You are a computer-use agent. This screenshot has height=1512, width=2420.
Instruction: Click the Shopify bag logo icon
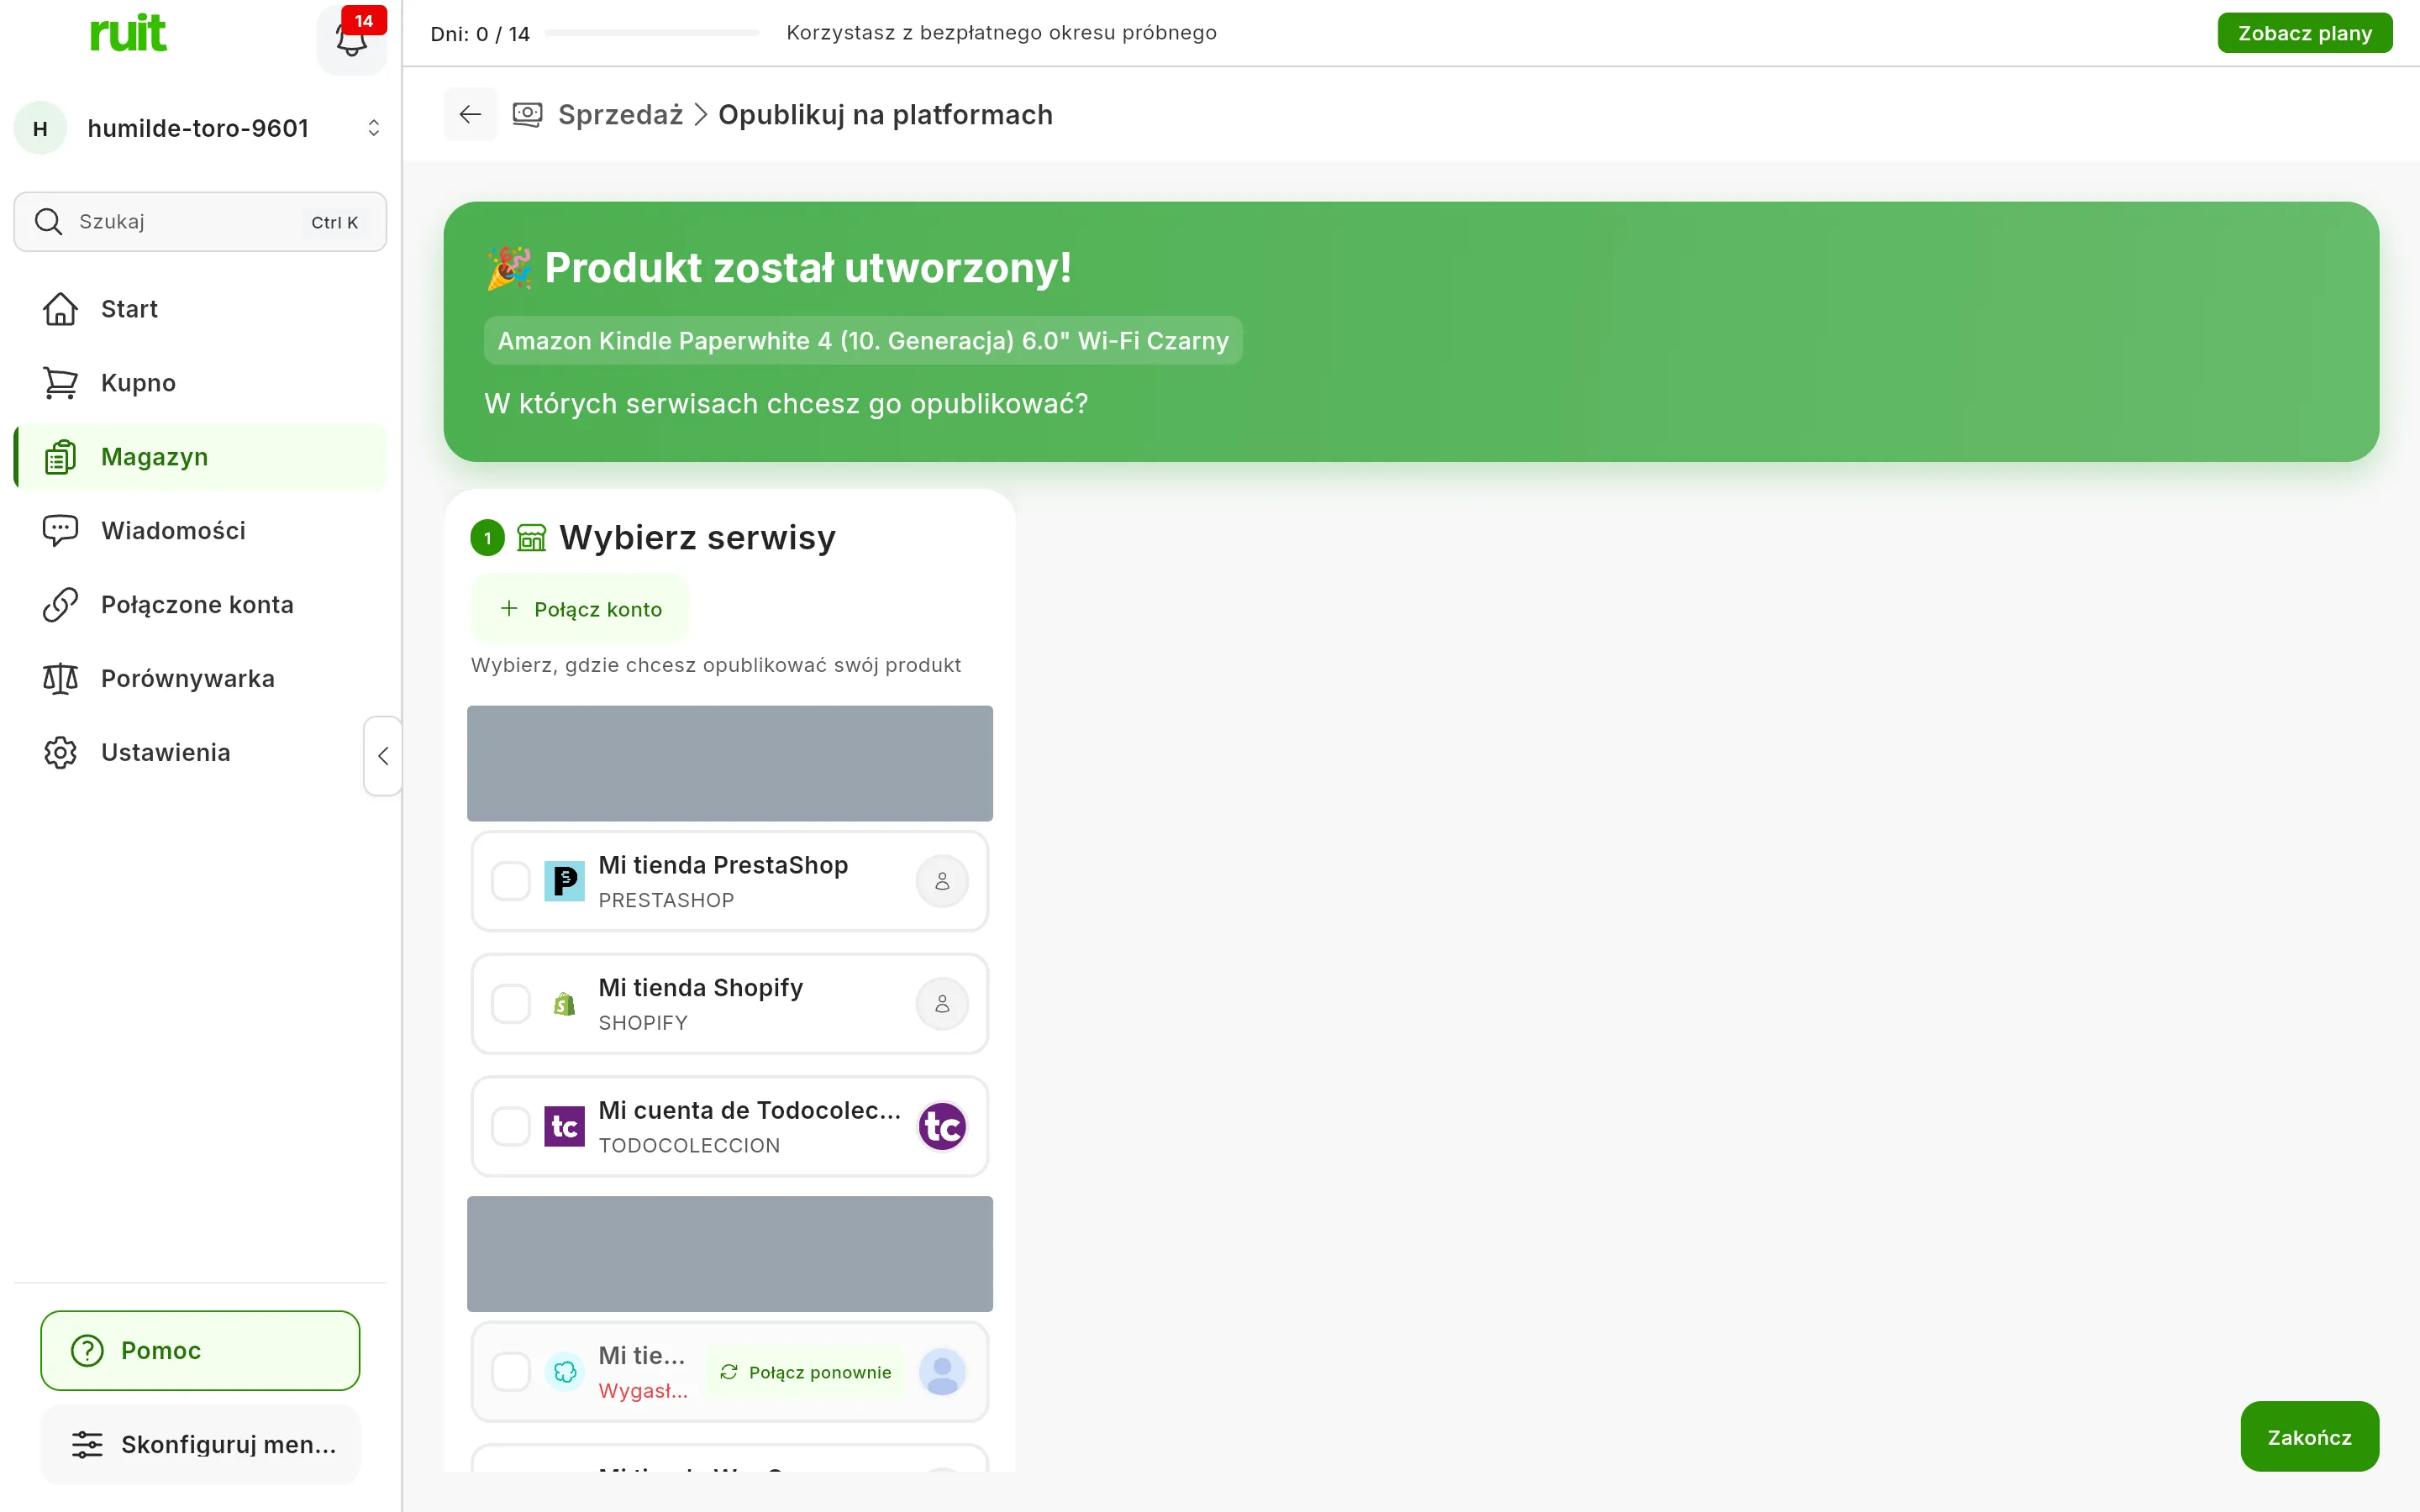pos(564,1004)
